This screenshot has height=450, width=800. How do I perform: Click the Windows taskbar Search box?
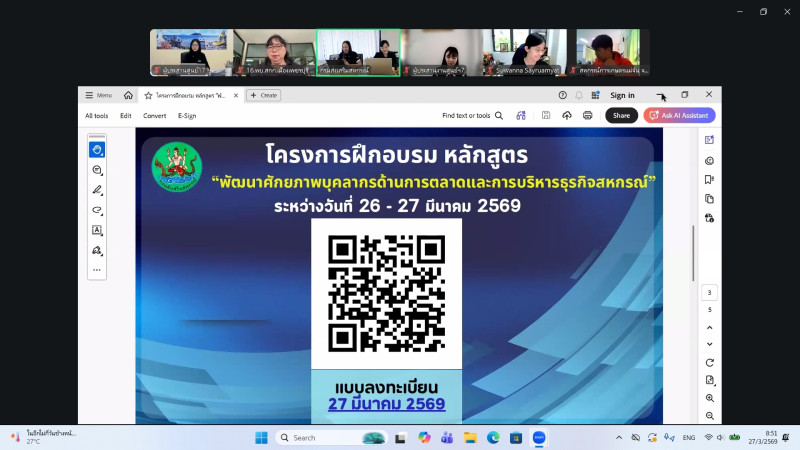pyautogui.click(x=330, y=438)
